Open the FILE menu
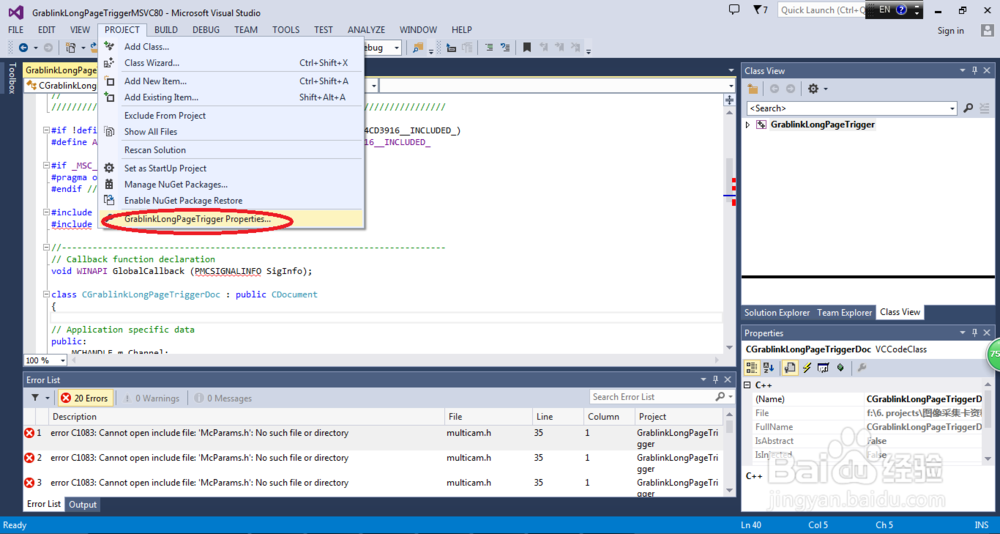The height and width of the screenshot is (534, 1000). [x=16, y=30]
